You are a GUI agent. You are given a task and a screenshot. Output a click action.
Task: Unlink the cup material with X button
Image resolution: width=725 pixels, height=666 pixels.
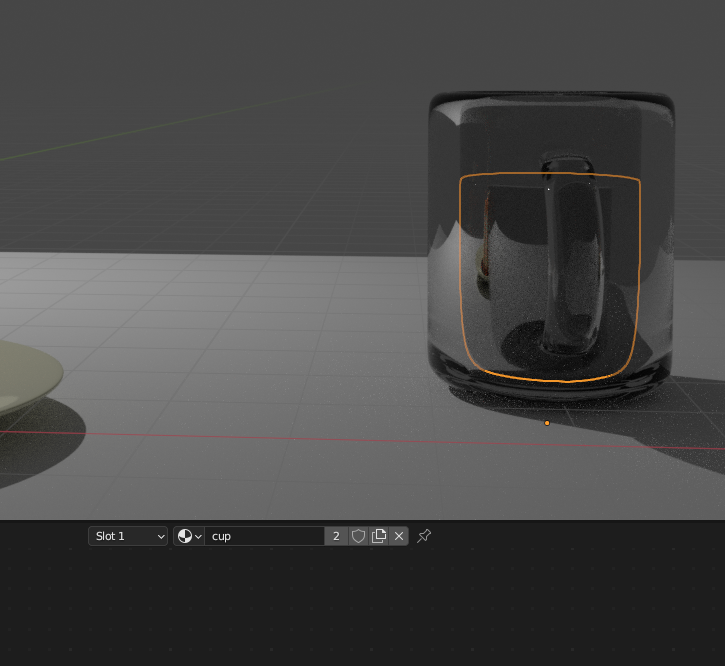pos(399,536)
